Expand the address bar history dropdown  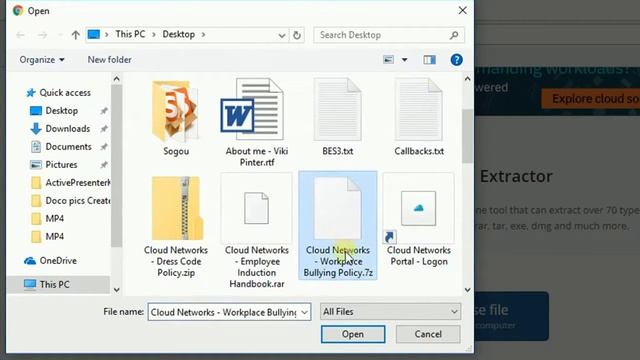pyautogui.click(x=282, y=36)
